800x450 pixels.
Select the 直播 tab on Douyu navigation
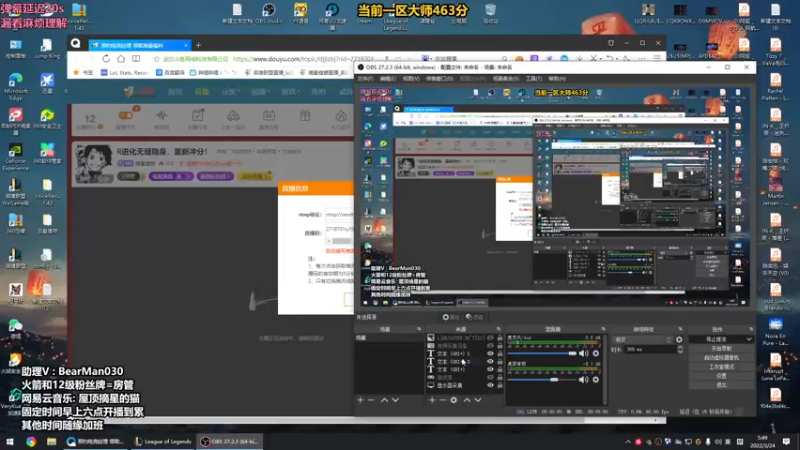202,92
